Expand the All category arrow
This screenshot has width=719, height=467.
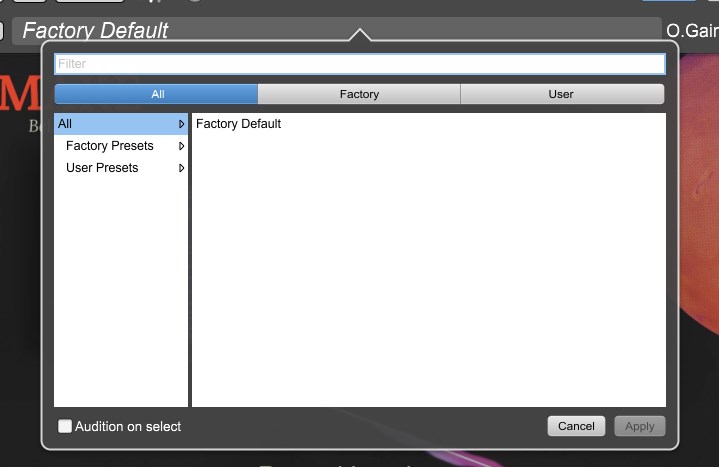click(182, 124)
